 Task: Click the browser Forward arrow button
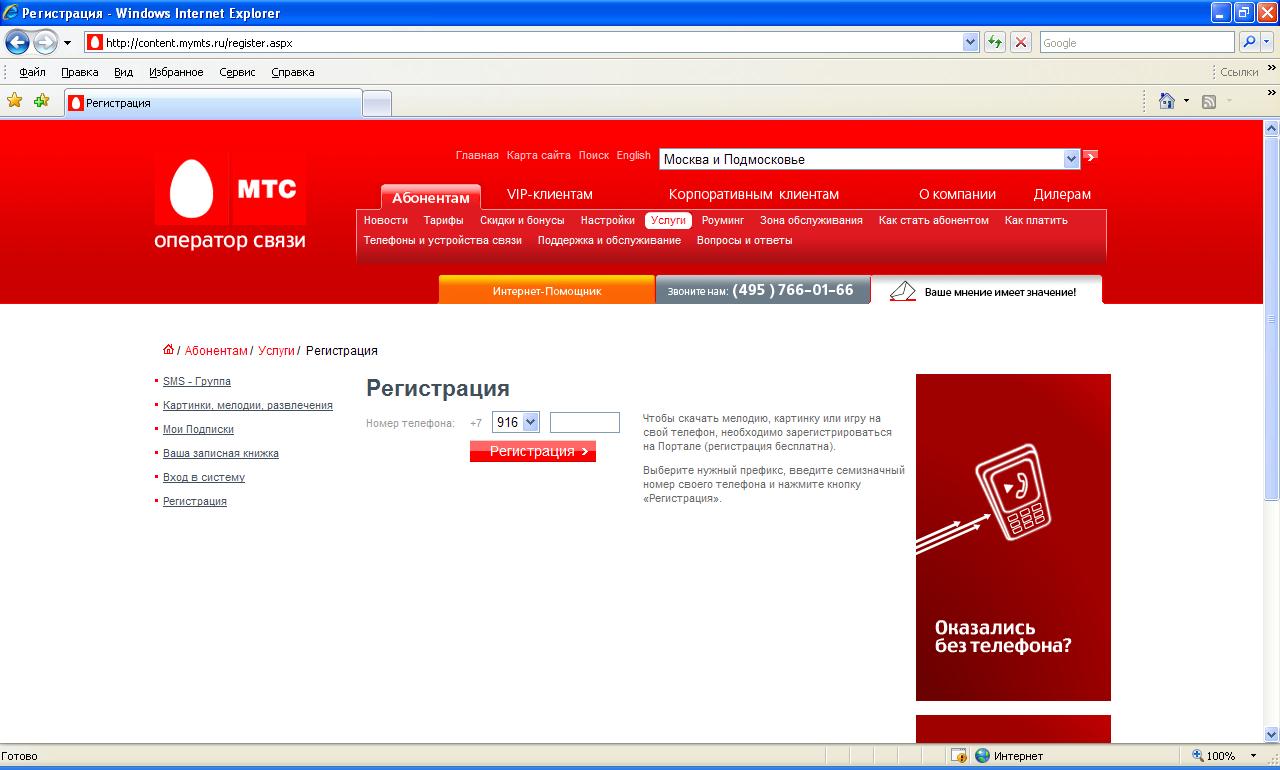45,43
